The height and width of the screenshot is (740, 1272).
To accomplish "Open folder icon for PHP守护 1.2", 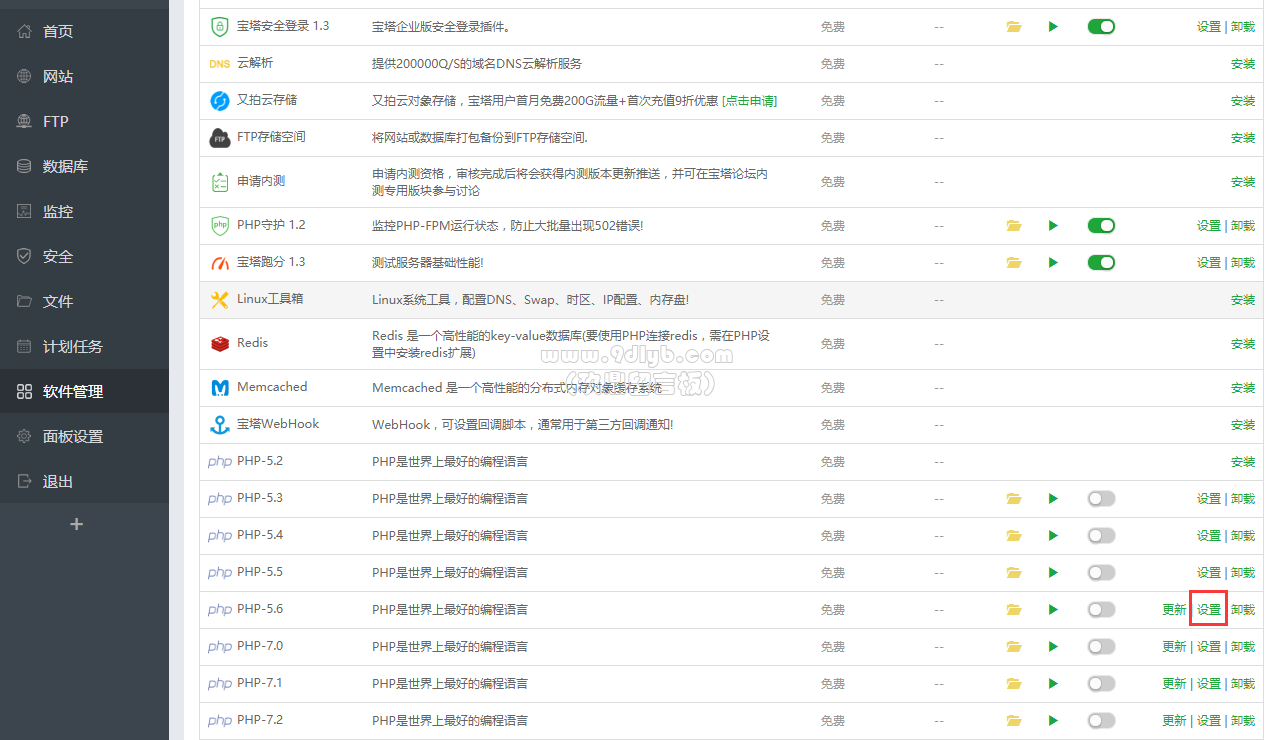I will (1014, 226).
